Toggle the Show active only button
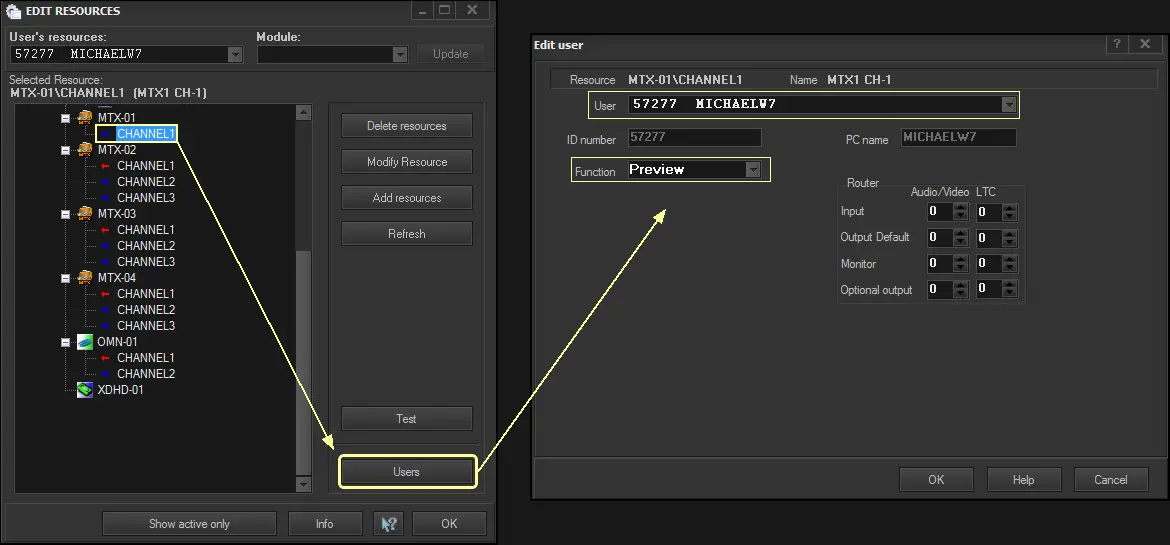The height and width of the screenshot is (545, 1170). 189,524
